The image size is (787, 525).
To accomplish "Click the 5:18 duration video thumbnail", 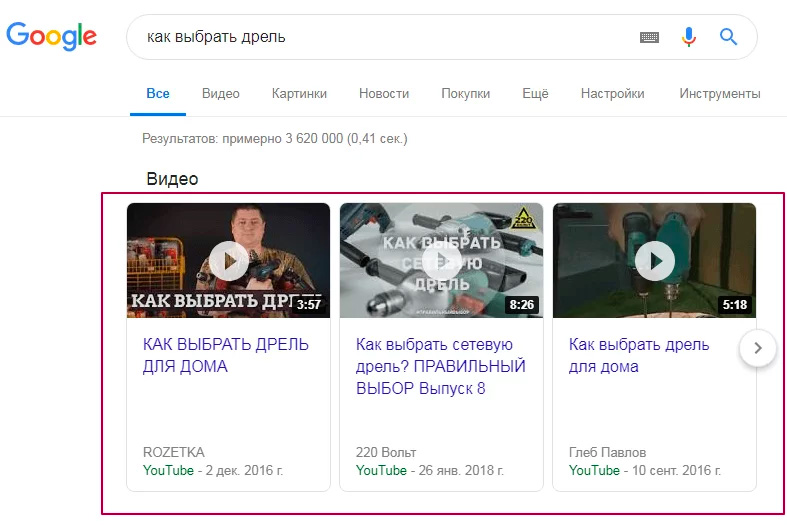I will (x=654, y=260).
